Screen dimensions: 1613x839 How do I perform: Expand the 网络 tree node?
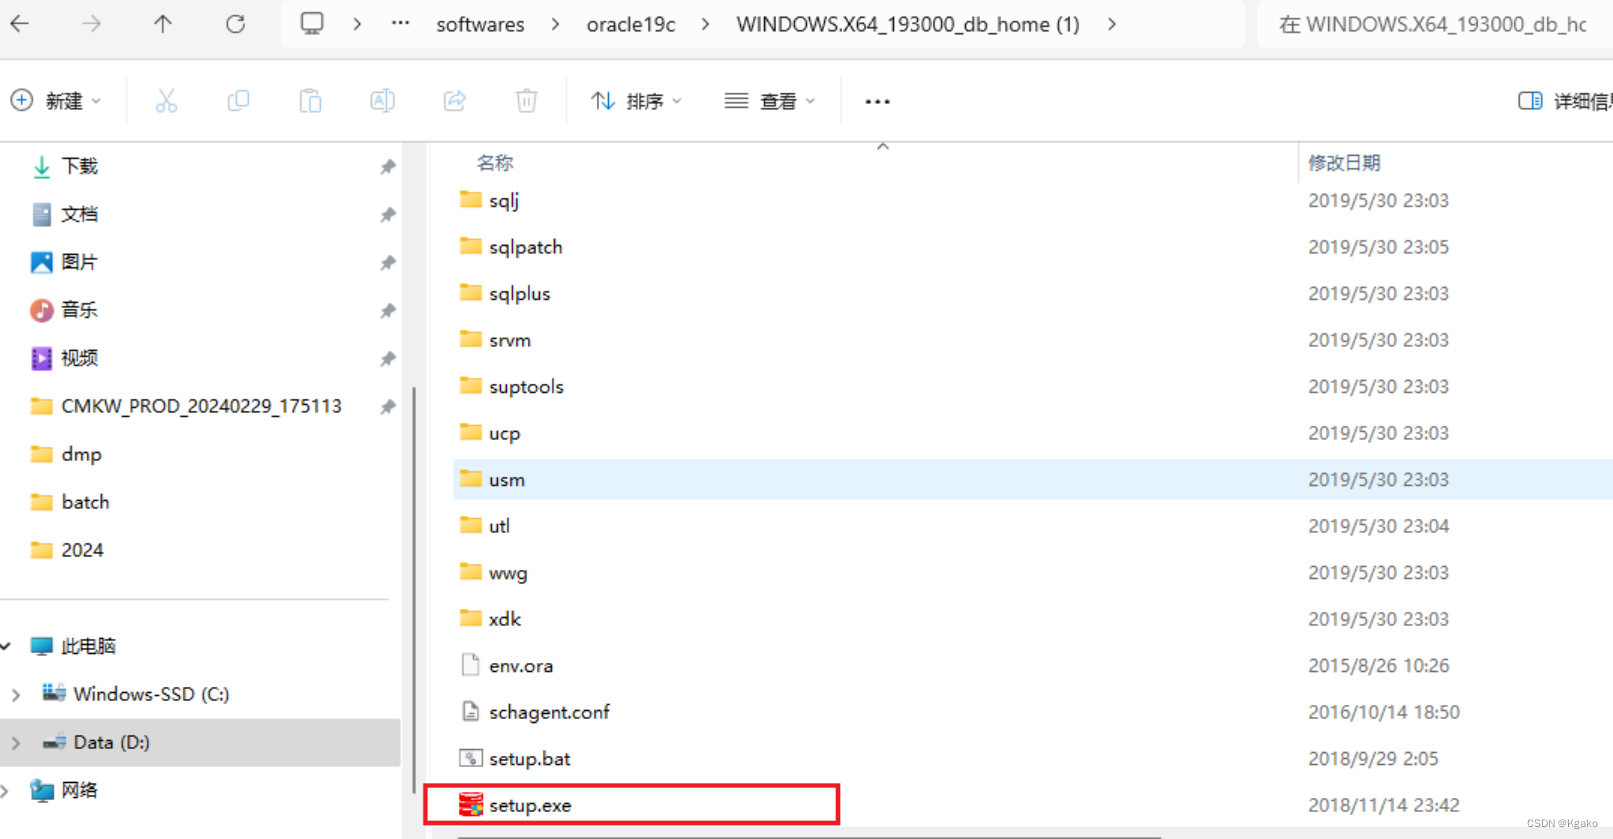(5, 790)
